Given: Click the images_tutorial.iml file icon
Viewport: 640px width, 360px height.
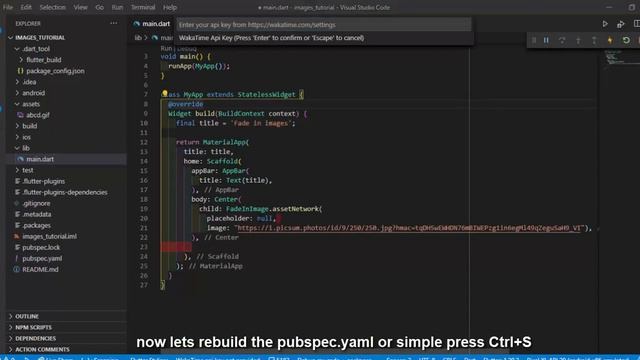Looking at the screenshot, I should coord(17,236).
